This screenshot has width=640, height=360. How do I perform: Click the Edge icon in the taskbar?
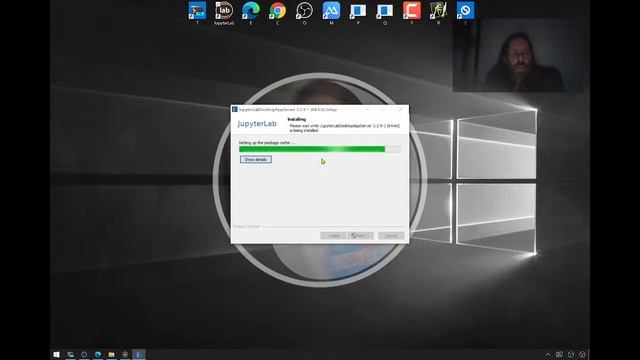(x=98, y=354)
